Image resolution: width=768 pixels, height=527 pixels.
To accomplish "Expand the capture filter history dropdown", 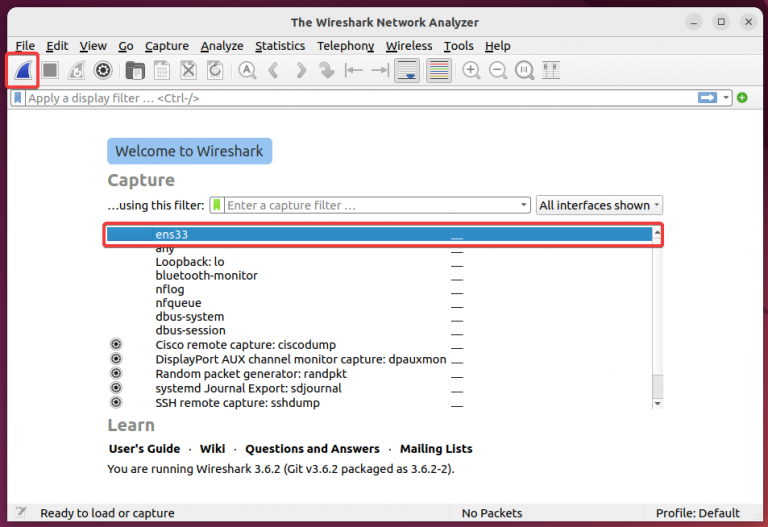I will 524,205.
